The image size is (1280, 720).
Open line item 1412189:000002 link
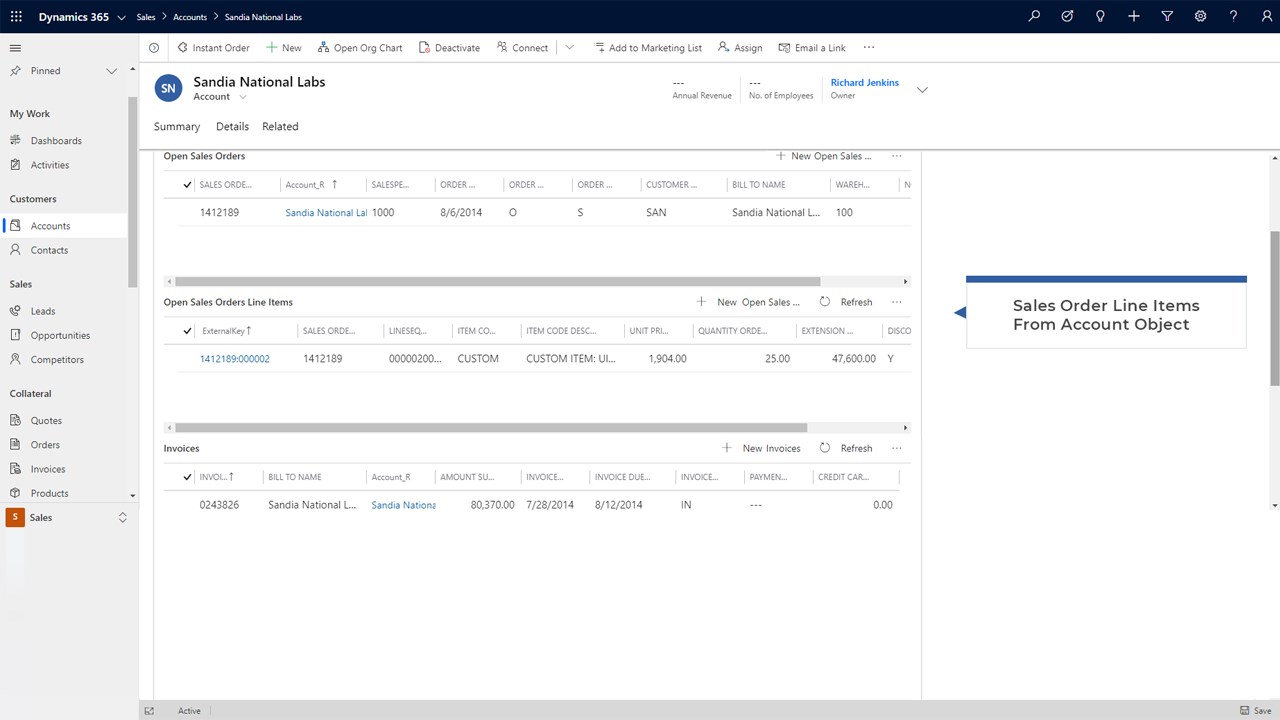235,359
